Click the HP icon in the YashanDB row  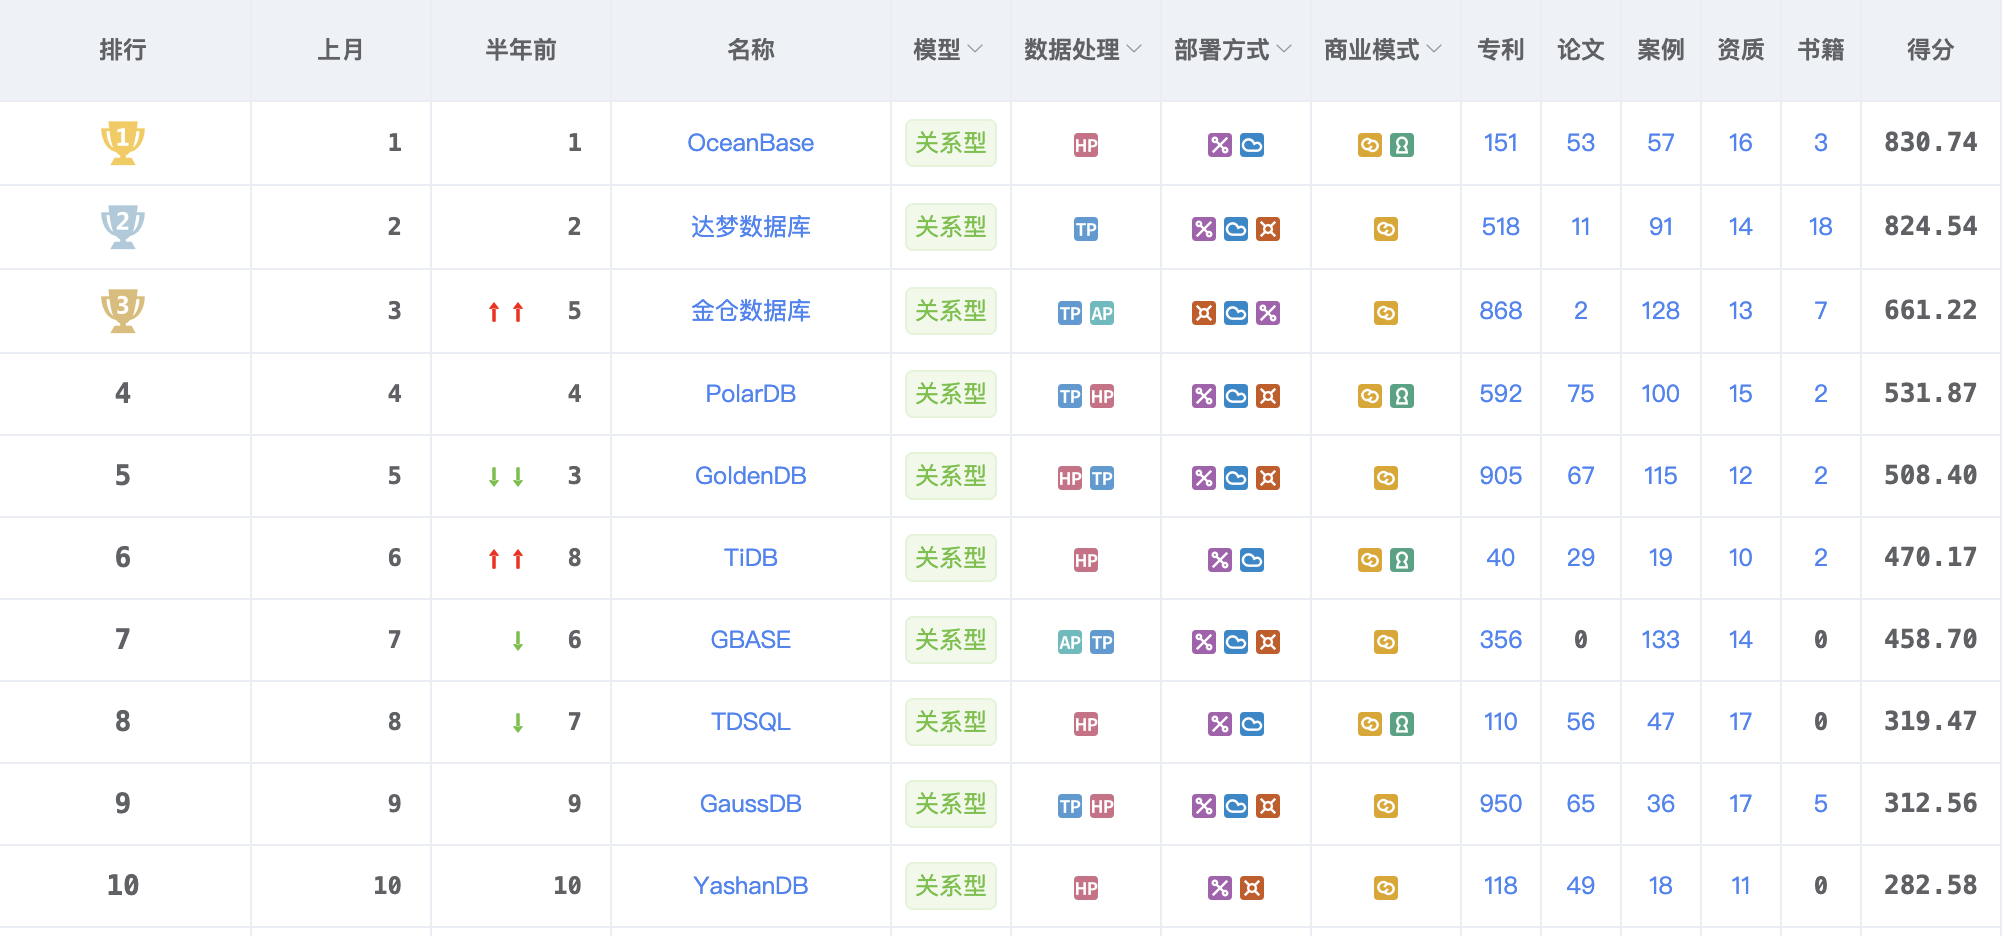tap(1086, 888)
